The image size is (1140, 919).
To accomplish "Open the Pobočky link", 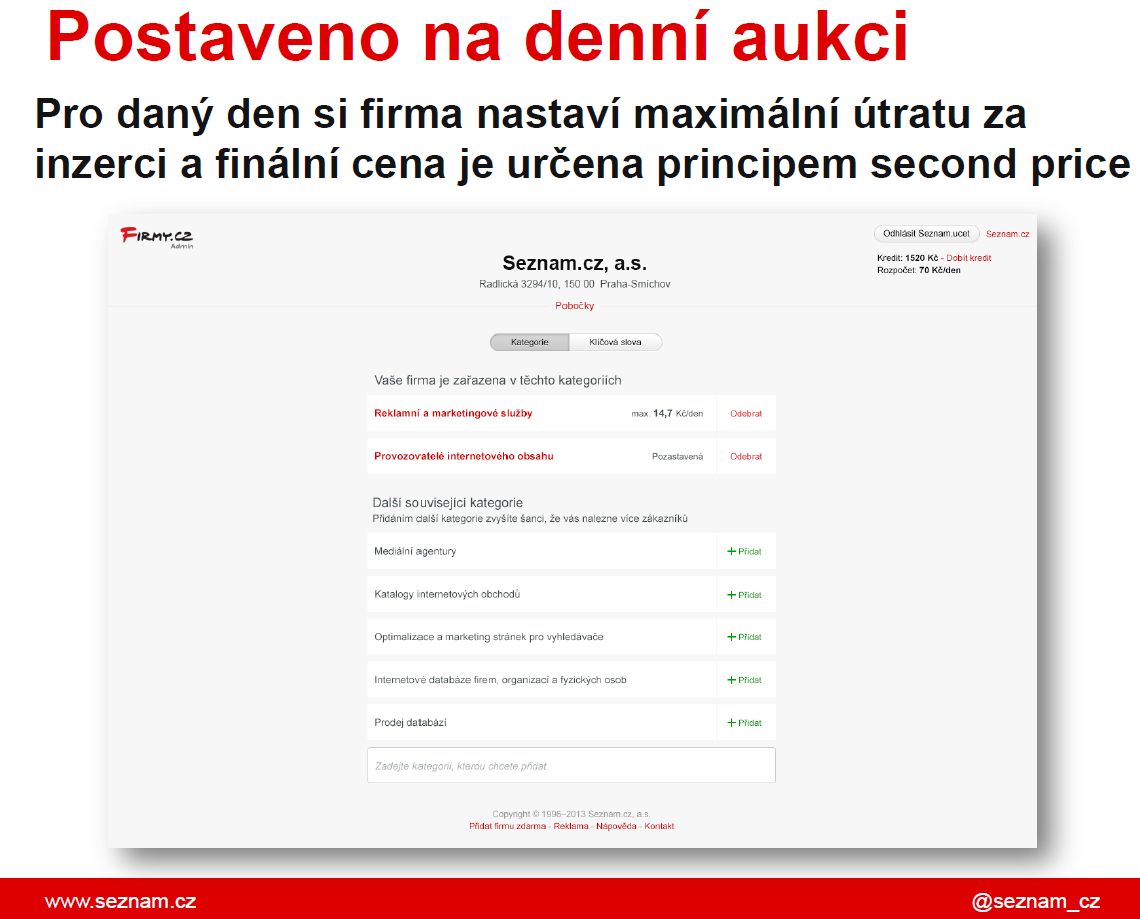I will [x=574, y=305].
